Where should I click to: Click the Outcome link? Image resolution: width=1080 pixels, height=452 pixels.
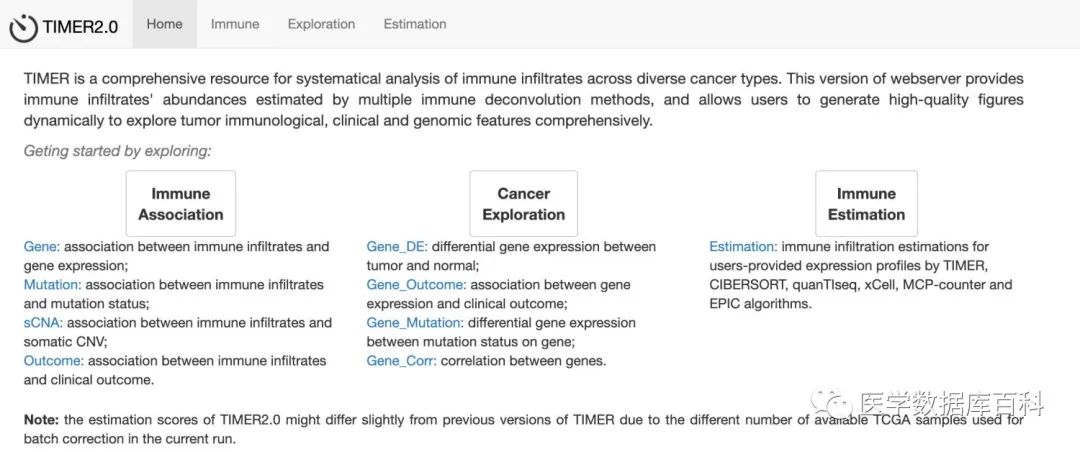click(x=50, y=360)
